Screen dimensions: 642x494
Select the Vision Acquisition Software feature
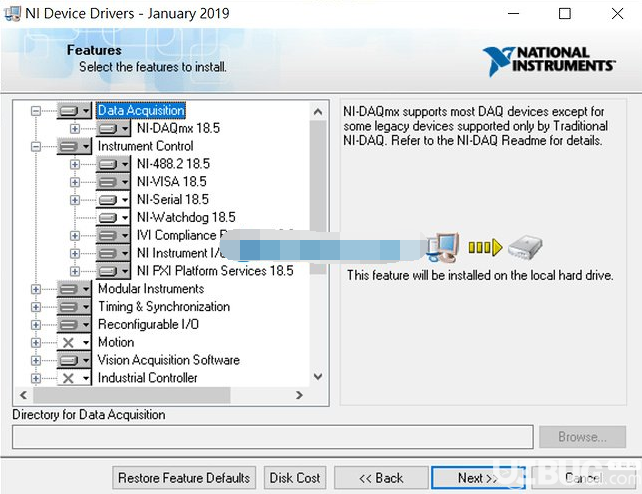click(169, 360)
